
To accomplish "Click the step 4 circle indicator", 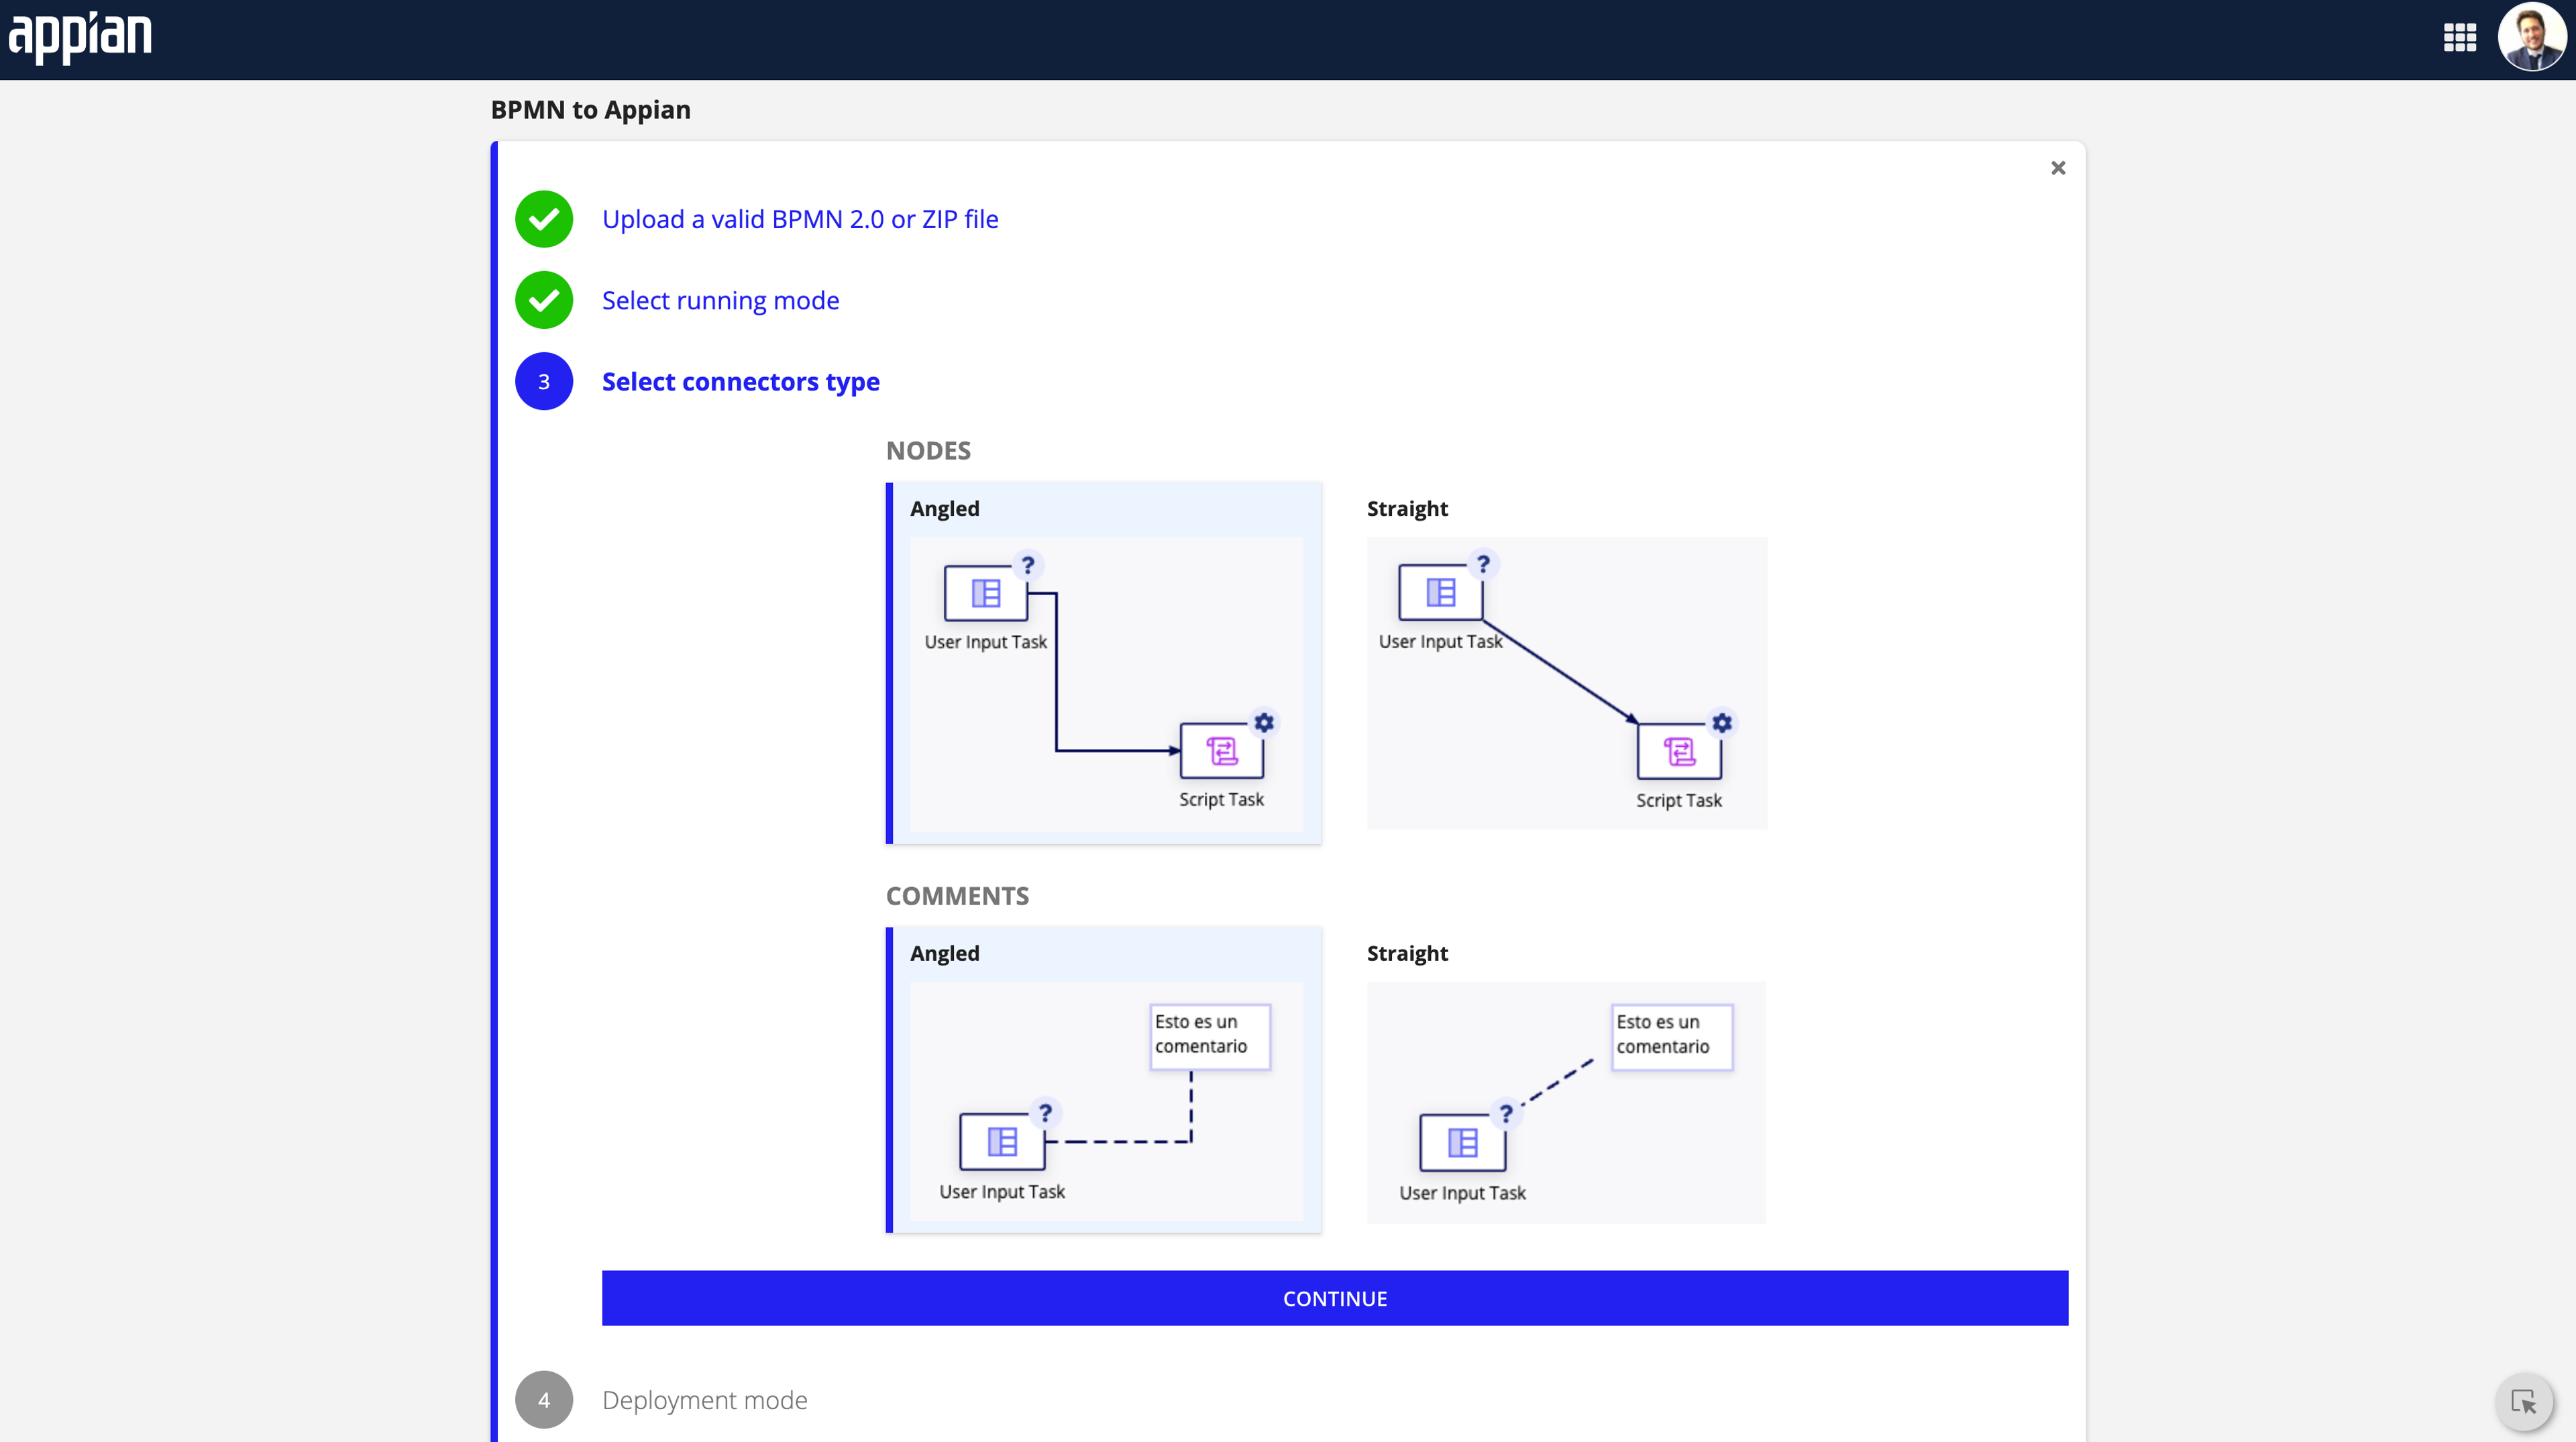I will tap(544, 1399).
